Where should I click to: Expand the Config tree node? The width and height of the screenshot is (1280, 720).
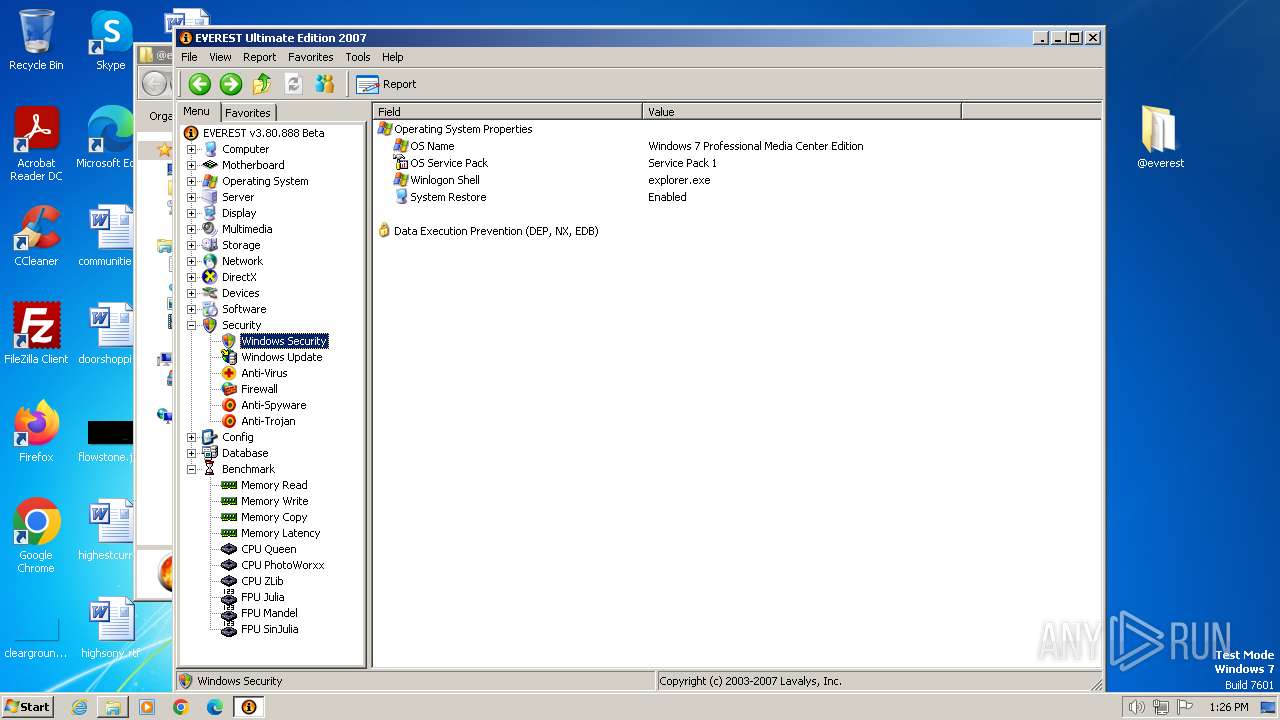pos(192,437)
